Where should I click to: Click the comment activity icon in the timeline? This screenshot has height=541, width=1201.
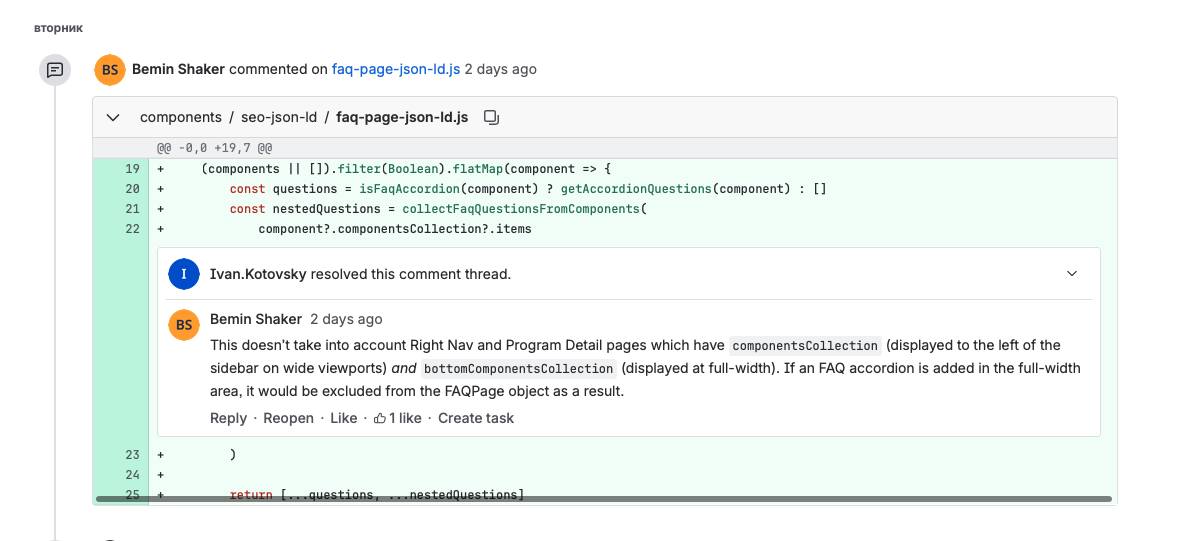[55, 70]
